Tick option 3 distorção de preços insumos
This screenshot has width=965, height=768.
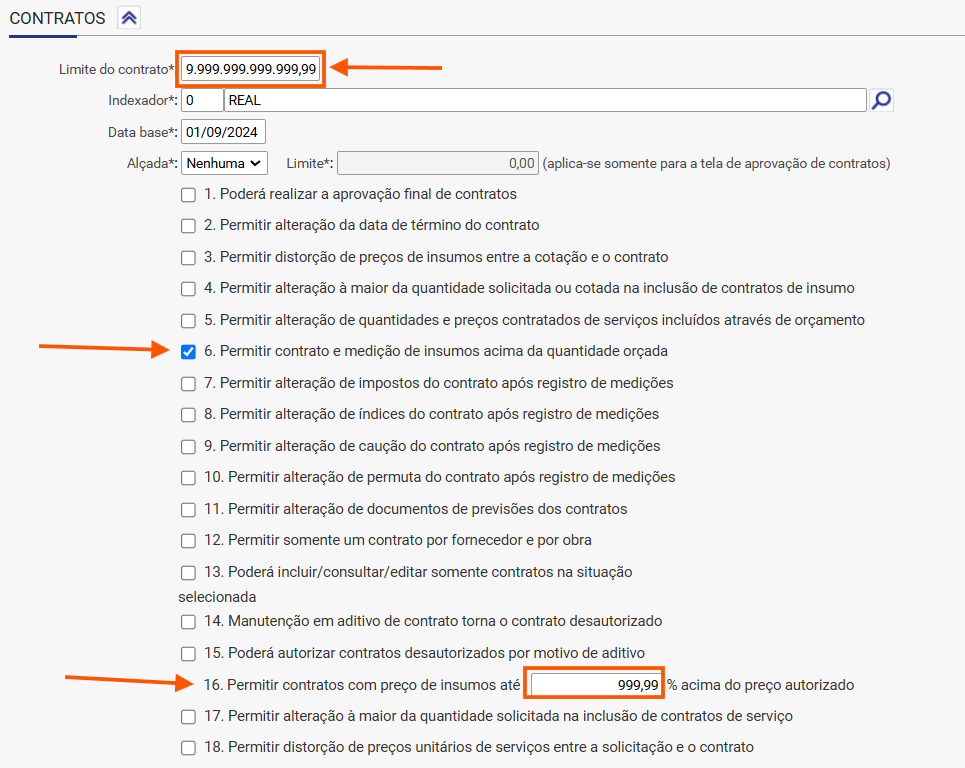188,258
